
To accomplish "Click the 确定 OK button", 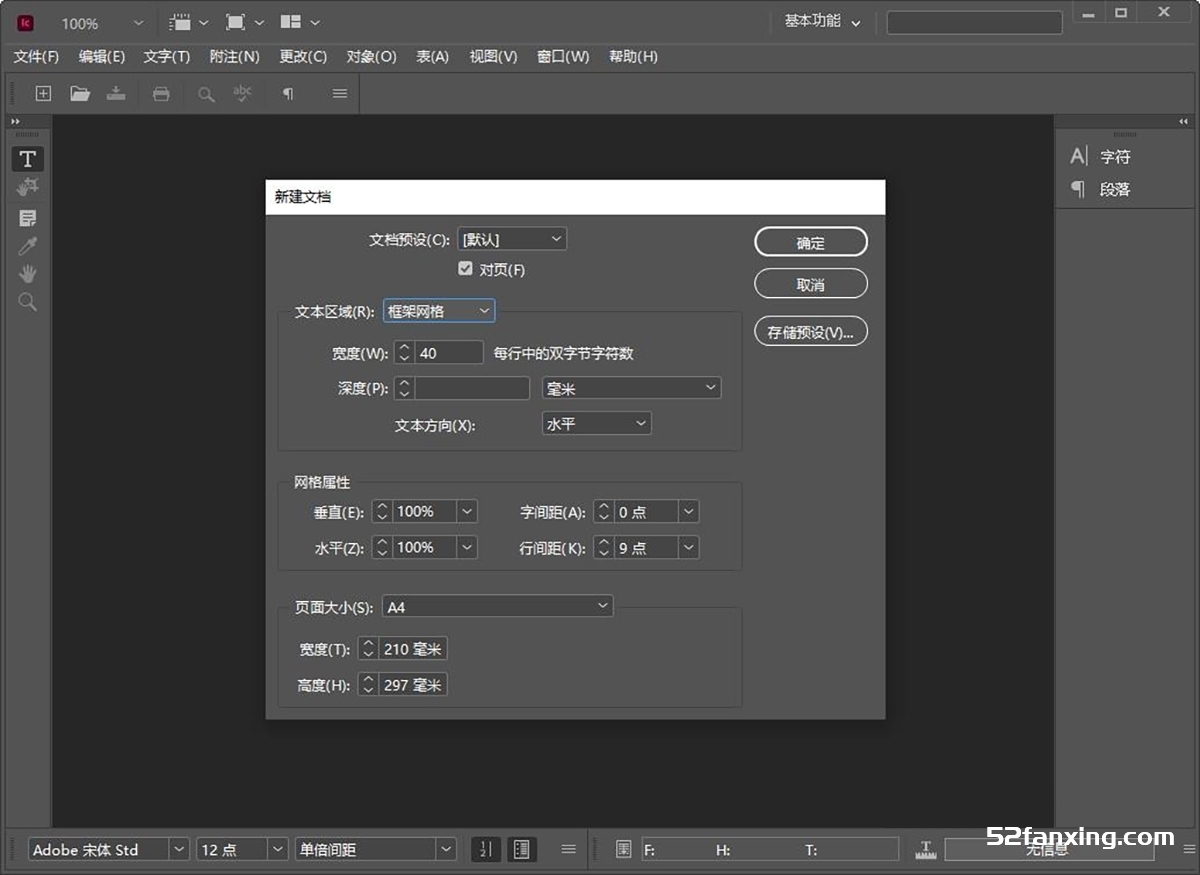I will [811, 242].
